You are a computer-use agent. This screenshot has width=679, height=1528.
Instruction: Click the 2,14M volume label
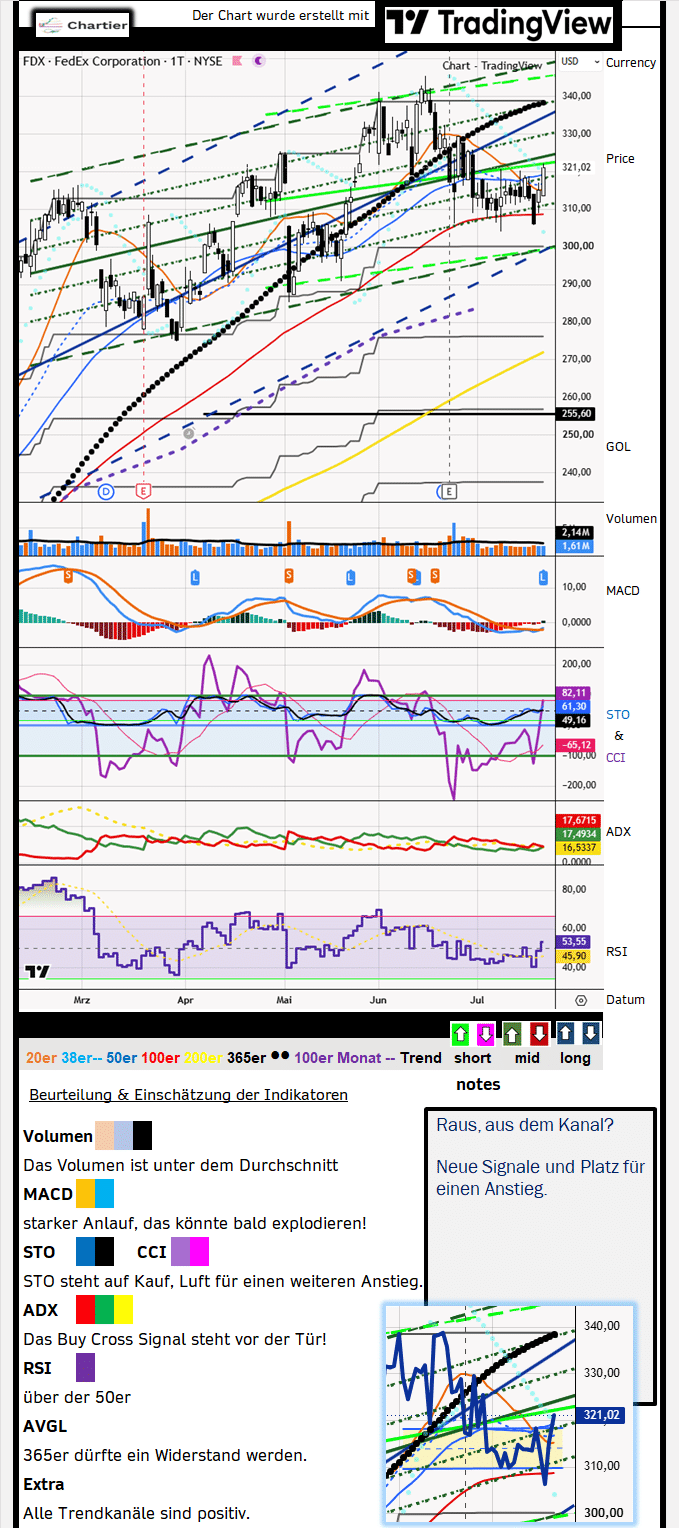pos(574,533)
